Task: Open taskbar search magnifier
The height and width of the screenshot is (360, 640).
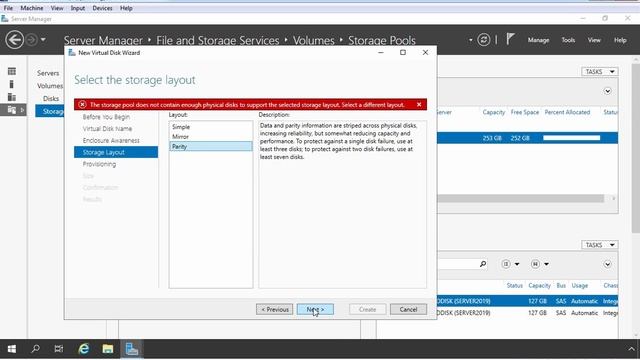Action: tap(36, 349)
